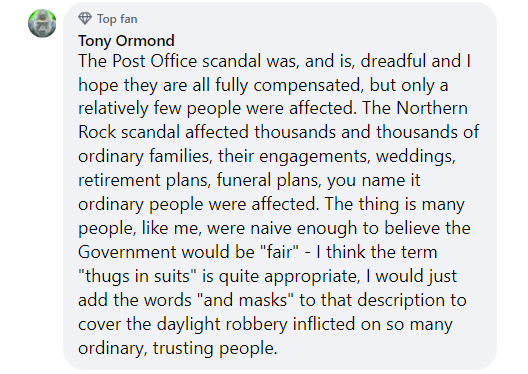Viewport: 528px width, 374px height.
Task: Click the phrase 'funeral plans' in comment
Action: [x=269, y=180]
